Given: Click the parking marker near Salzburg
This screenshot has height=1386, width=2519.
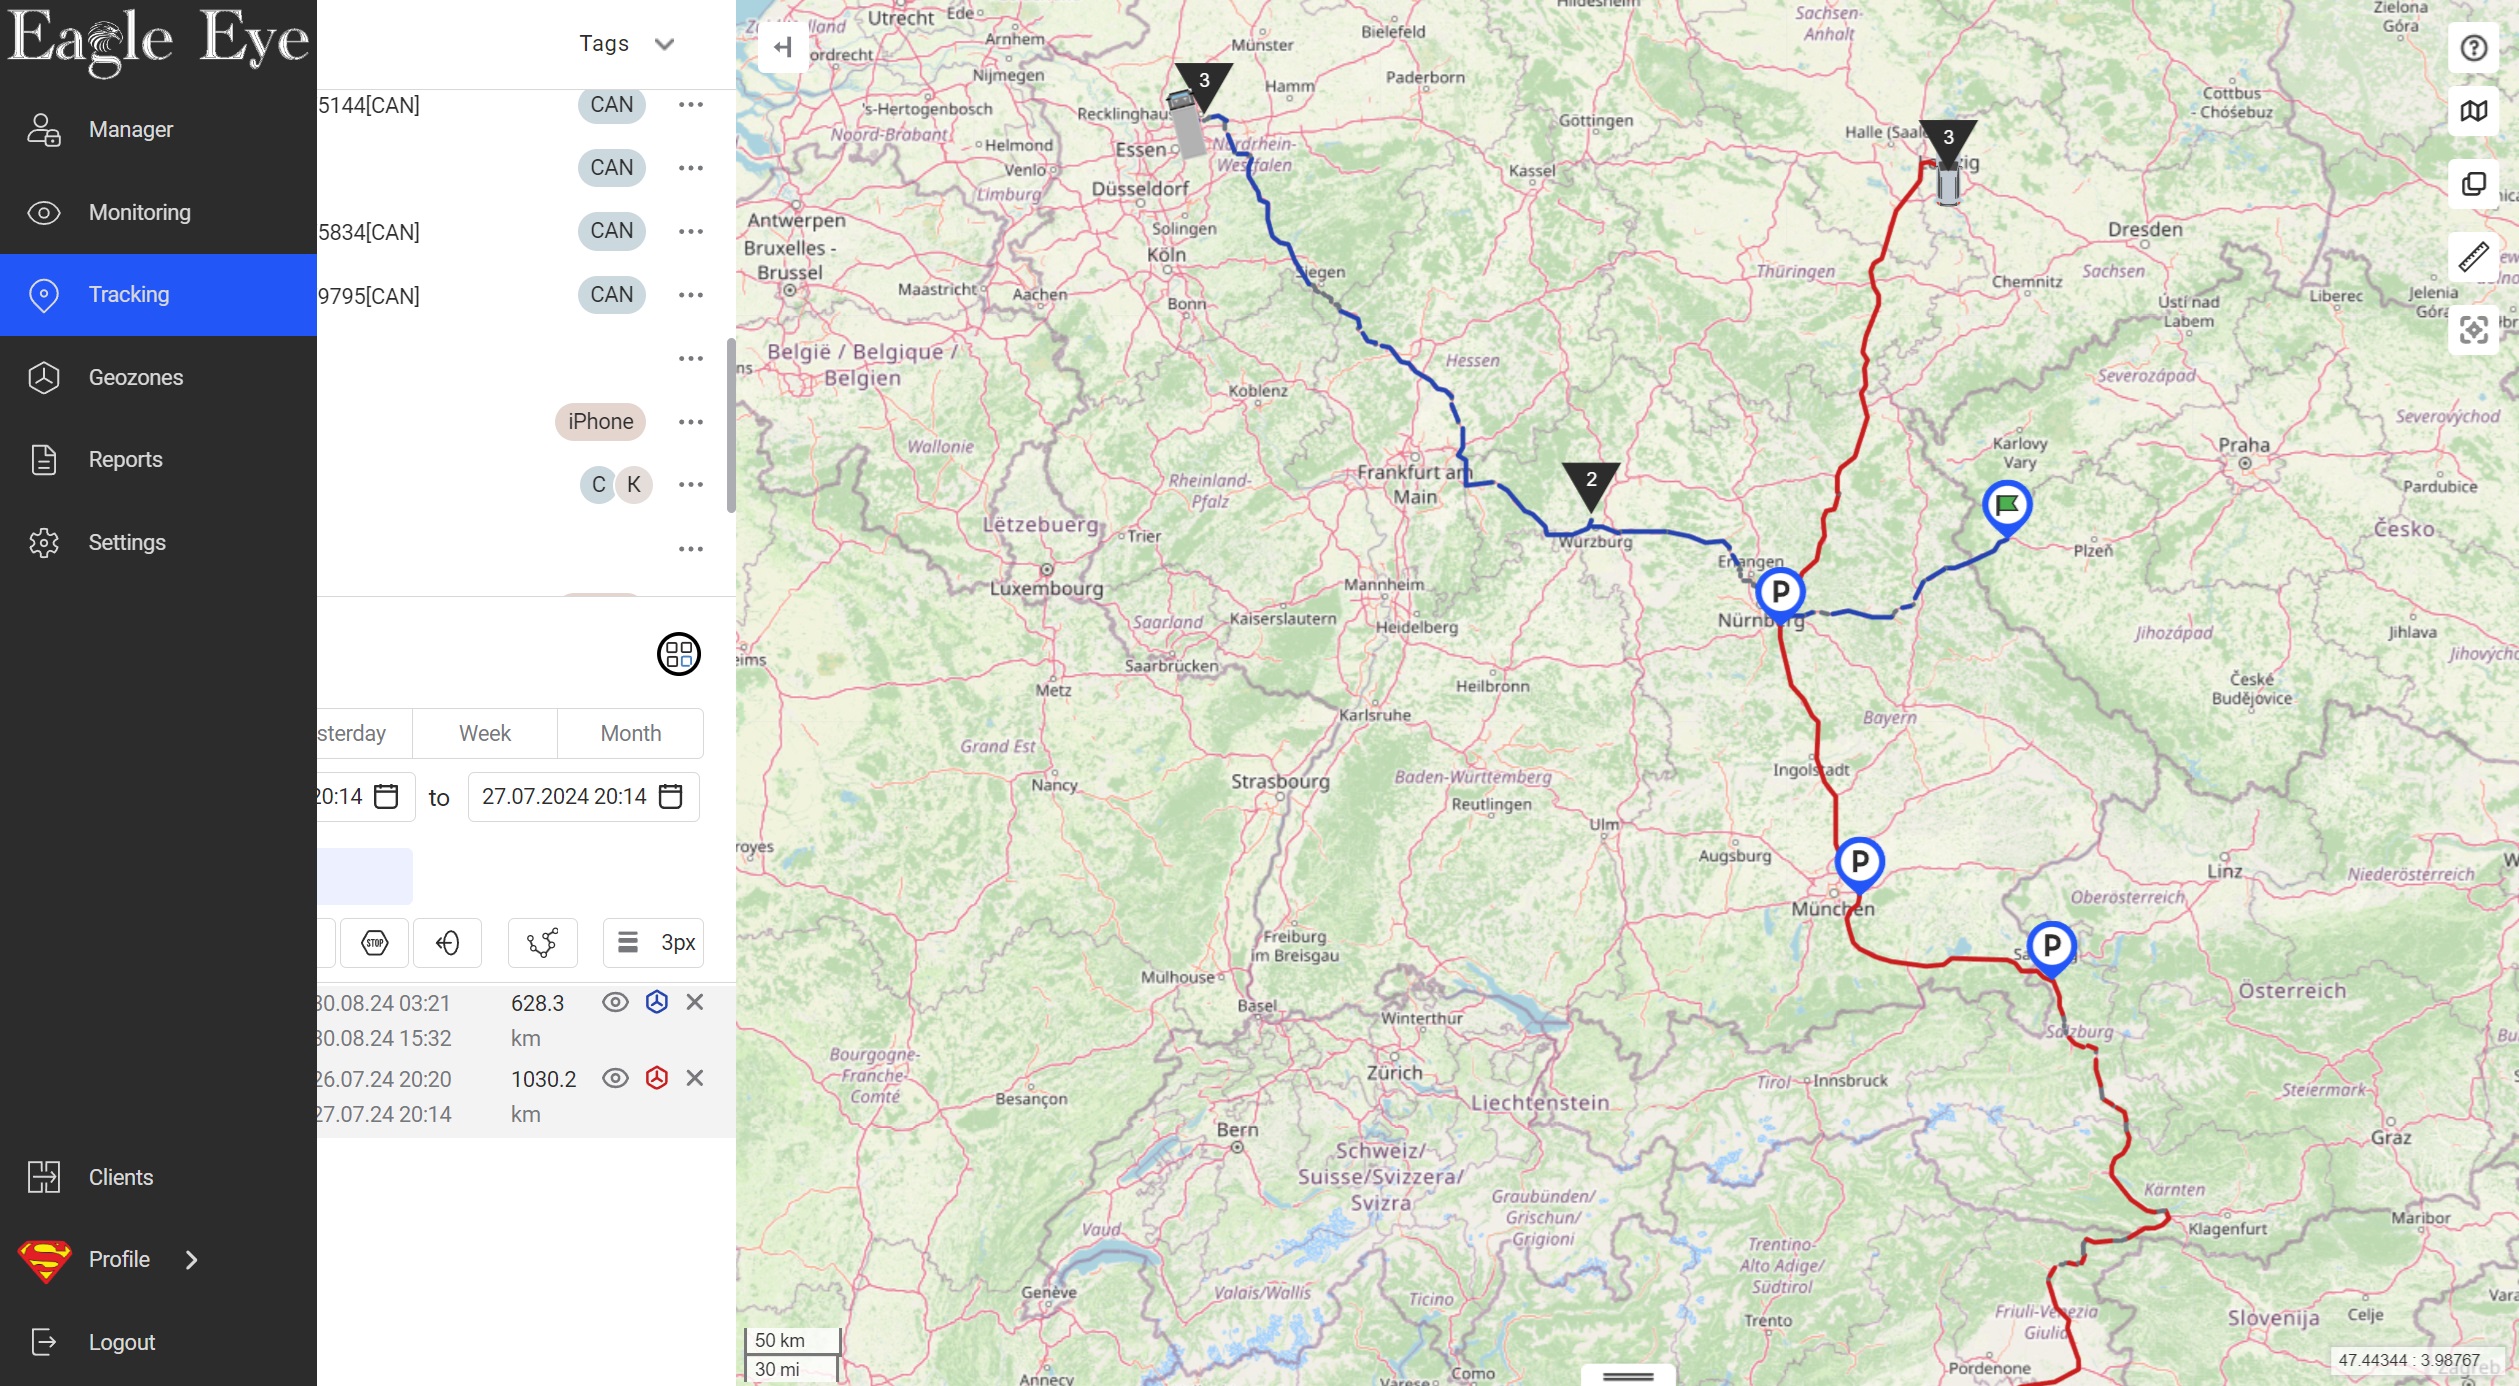Looking at the screenshot, I should coord(2052,946).
